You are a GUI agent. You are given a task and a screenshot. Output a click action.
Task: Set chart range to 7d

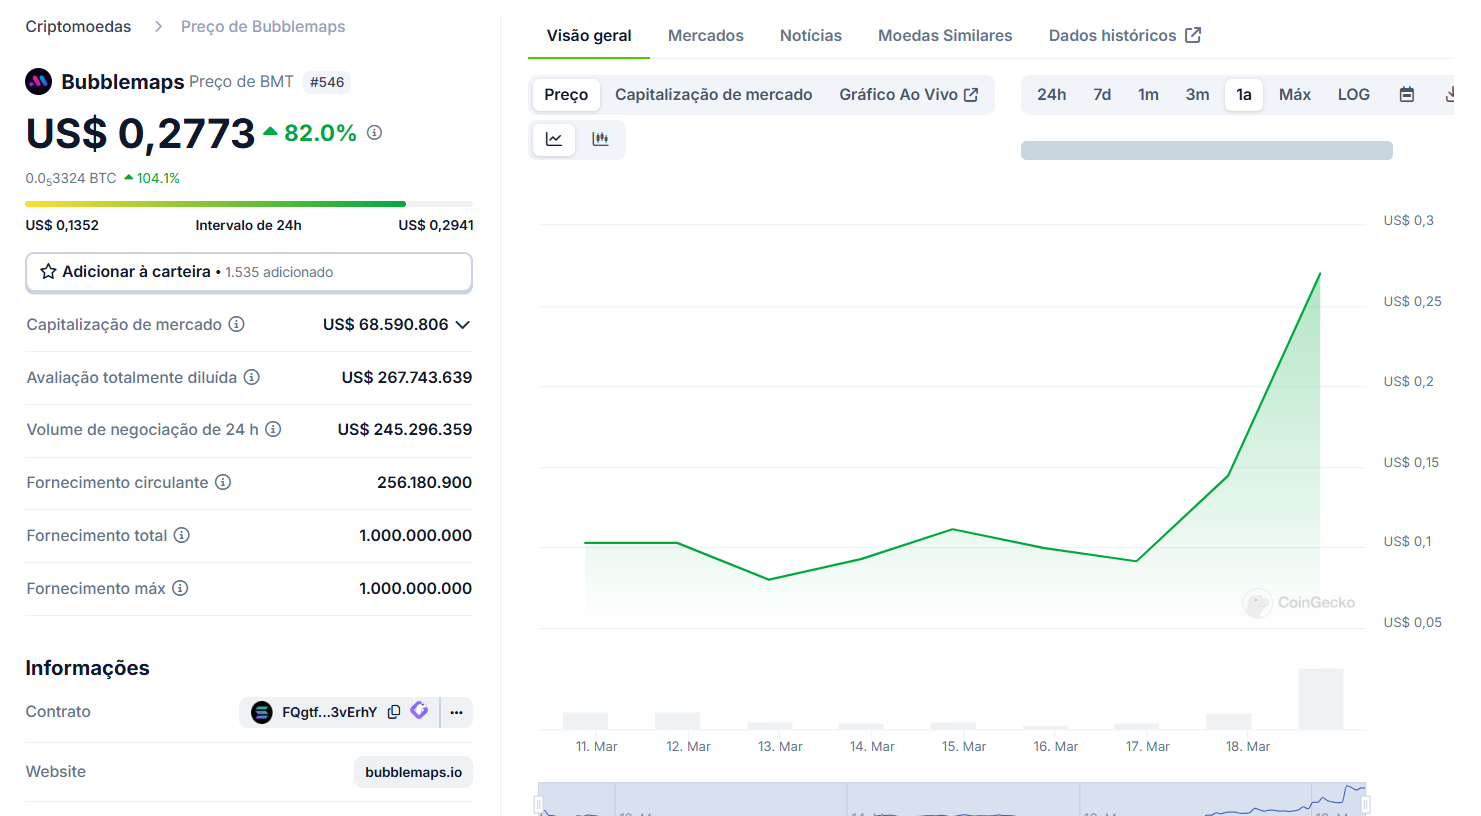(x=1102, y=94)
